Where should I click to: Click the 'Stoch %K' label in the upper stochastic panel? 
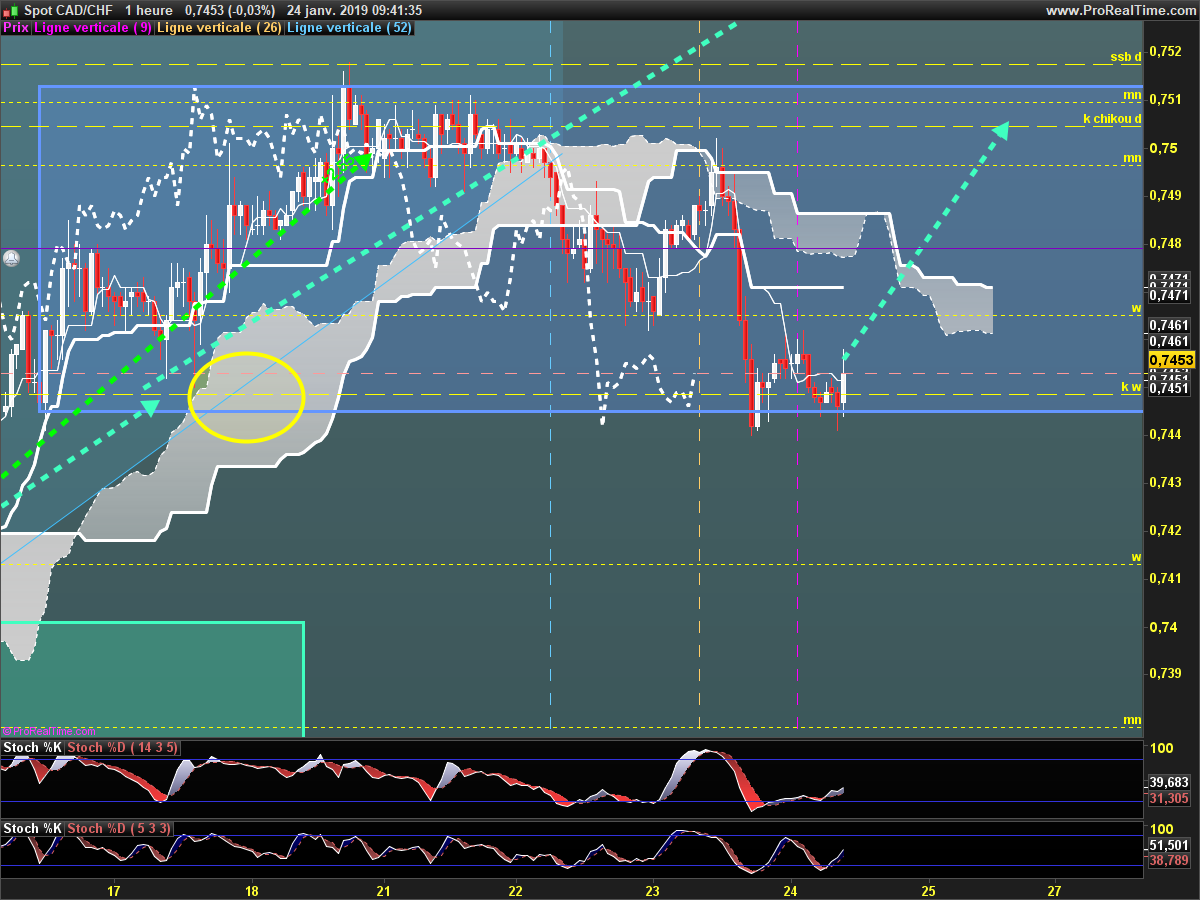point(33,748)
